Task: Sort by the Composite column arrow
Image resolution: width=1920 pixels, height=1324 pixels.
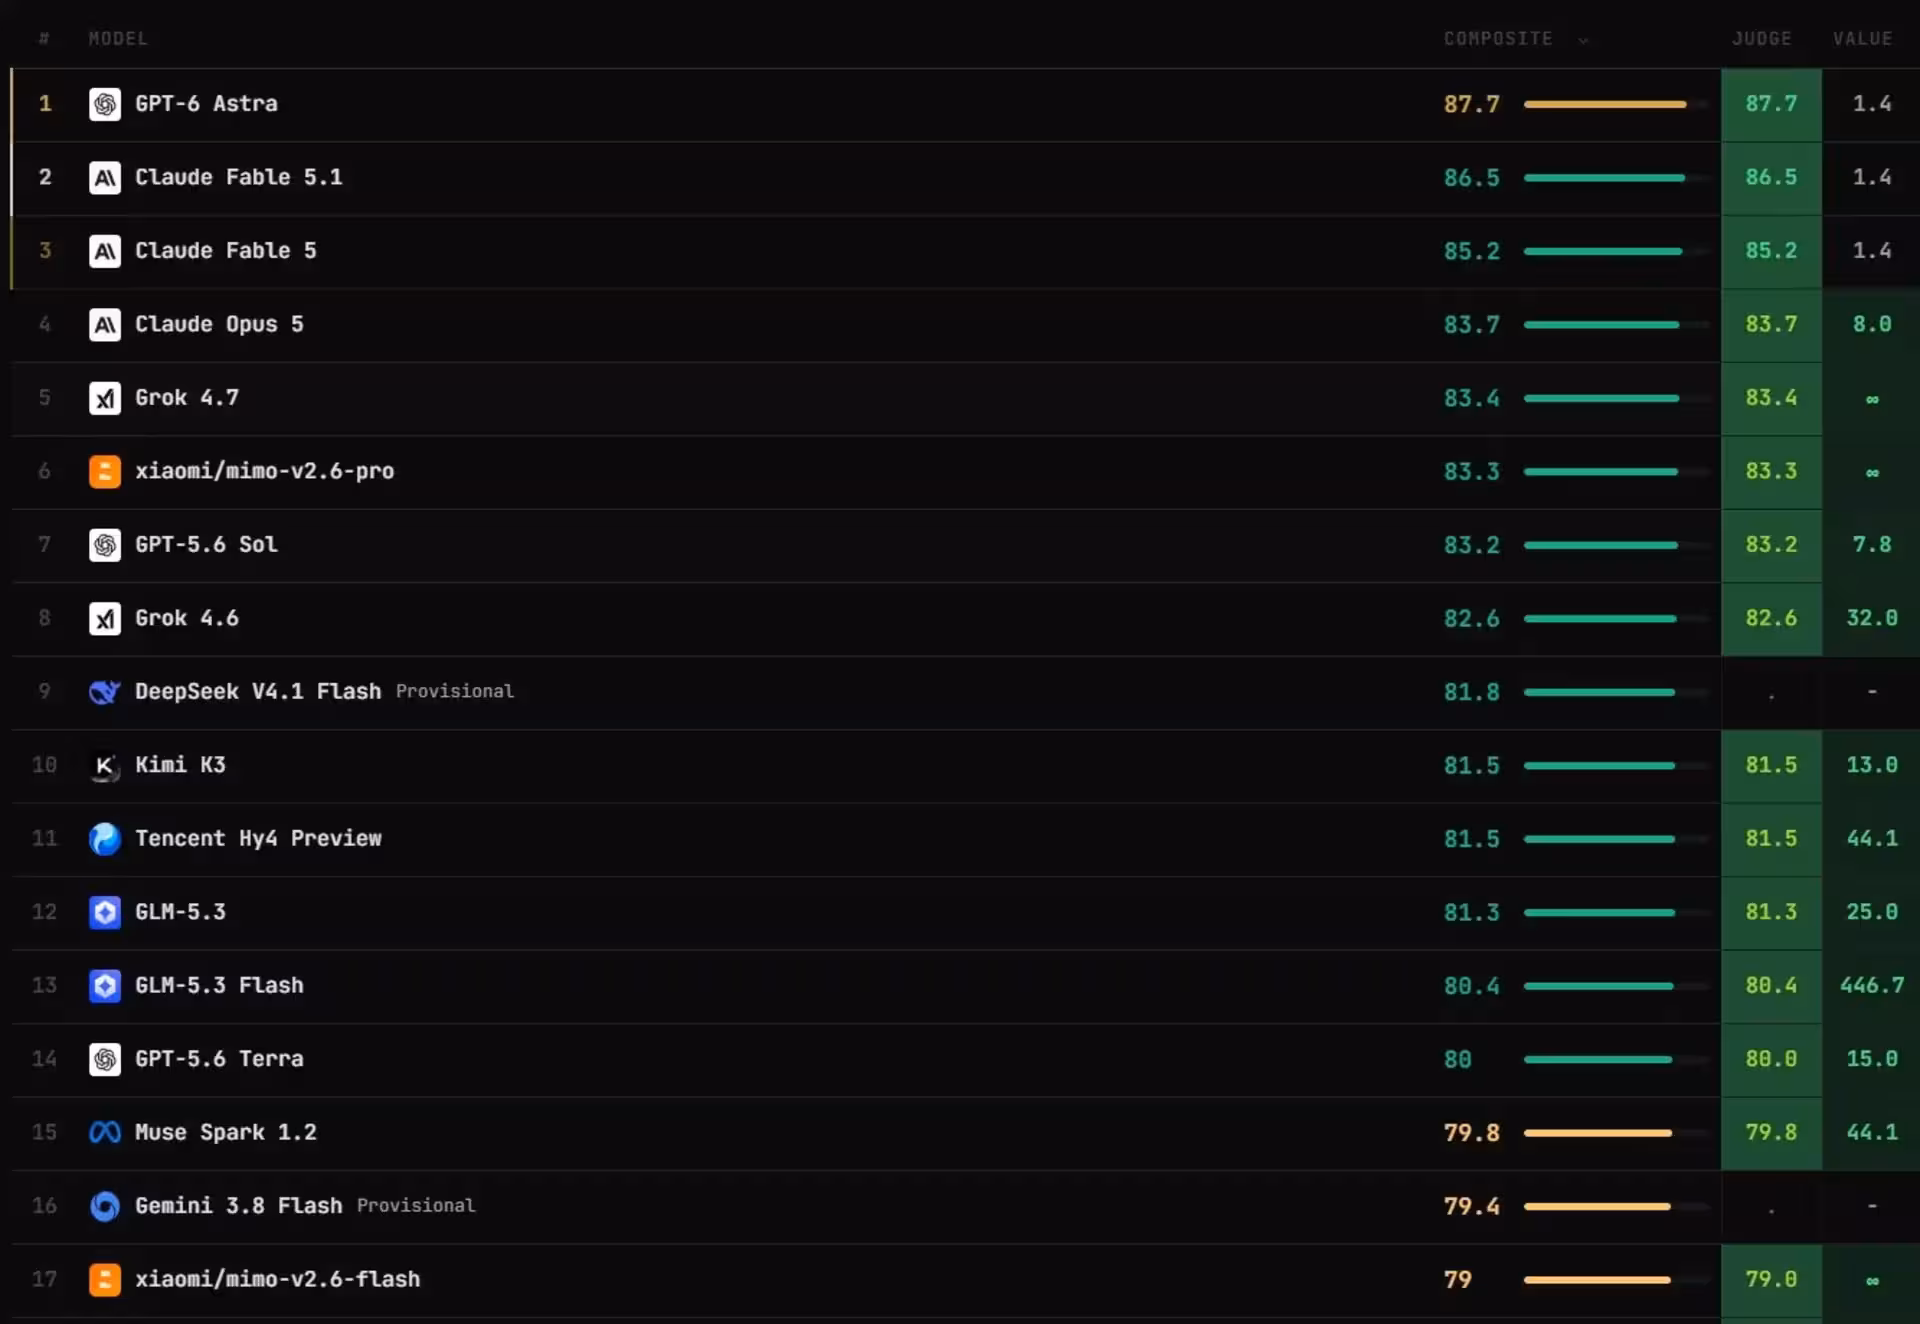Action: click(x=1583, y=40)
